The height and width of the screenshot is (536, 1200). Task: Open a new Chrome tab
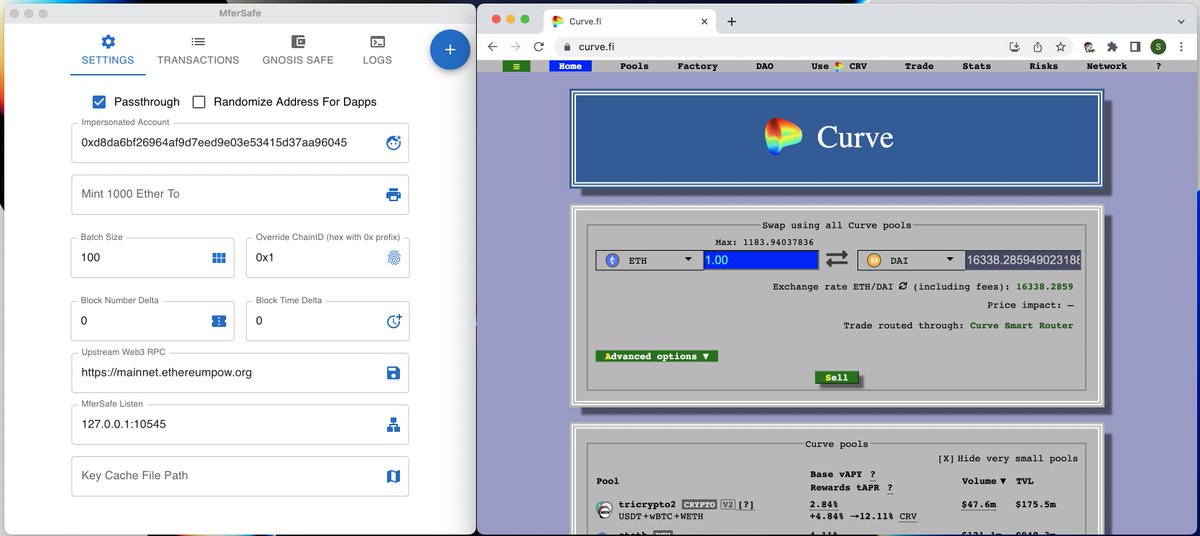tap(732, 21)
